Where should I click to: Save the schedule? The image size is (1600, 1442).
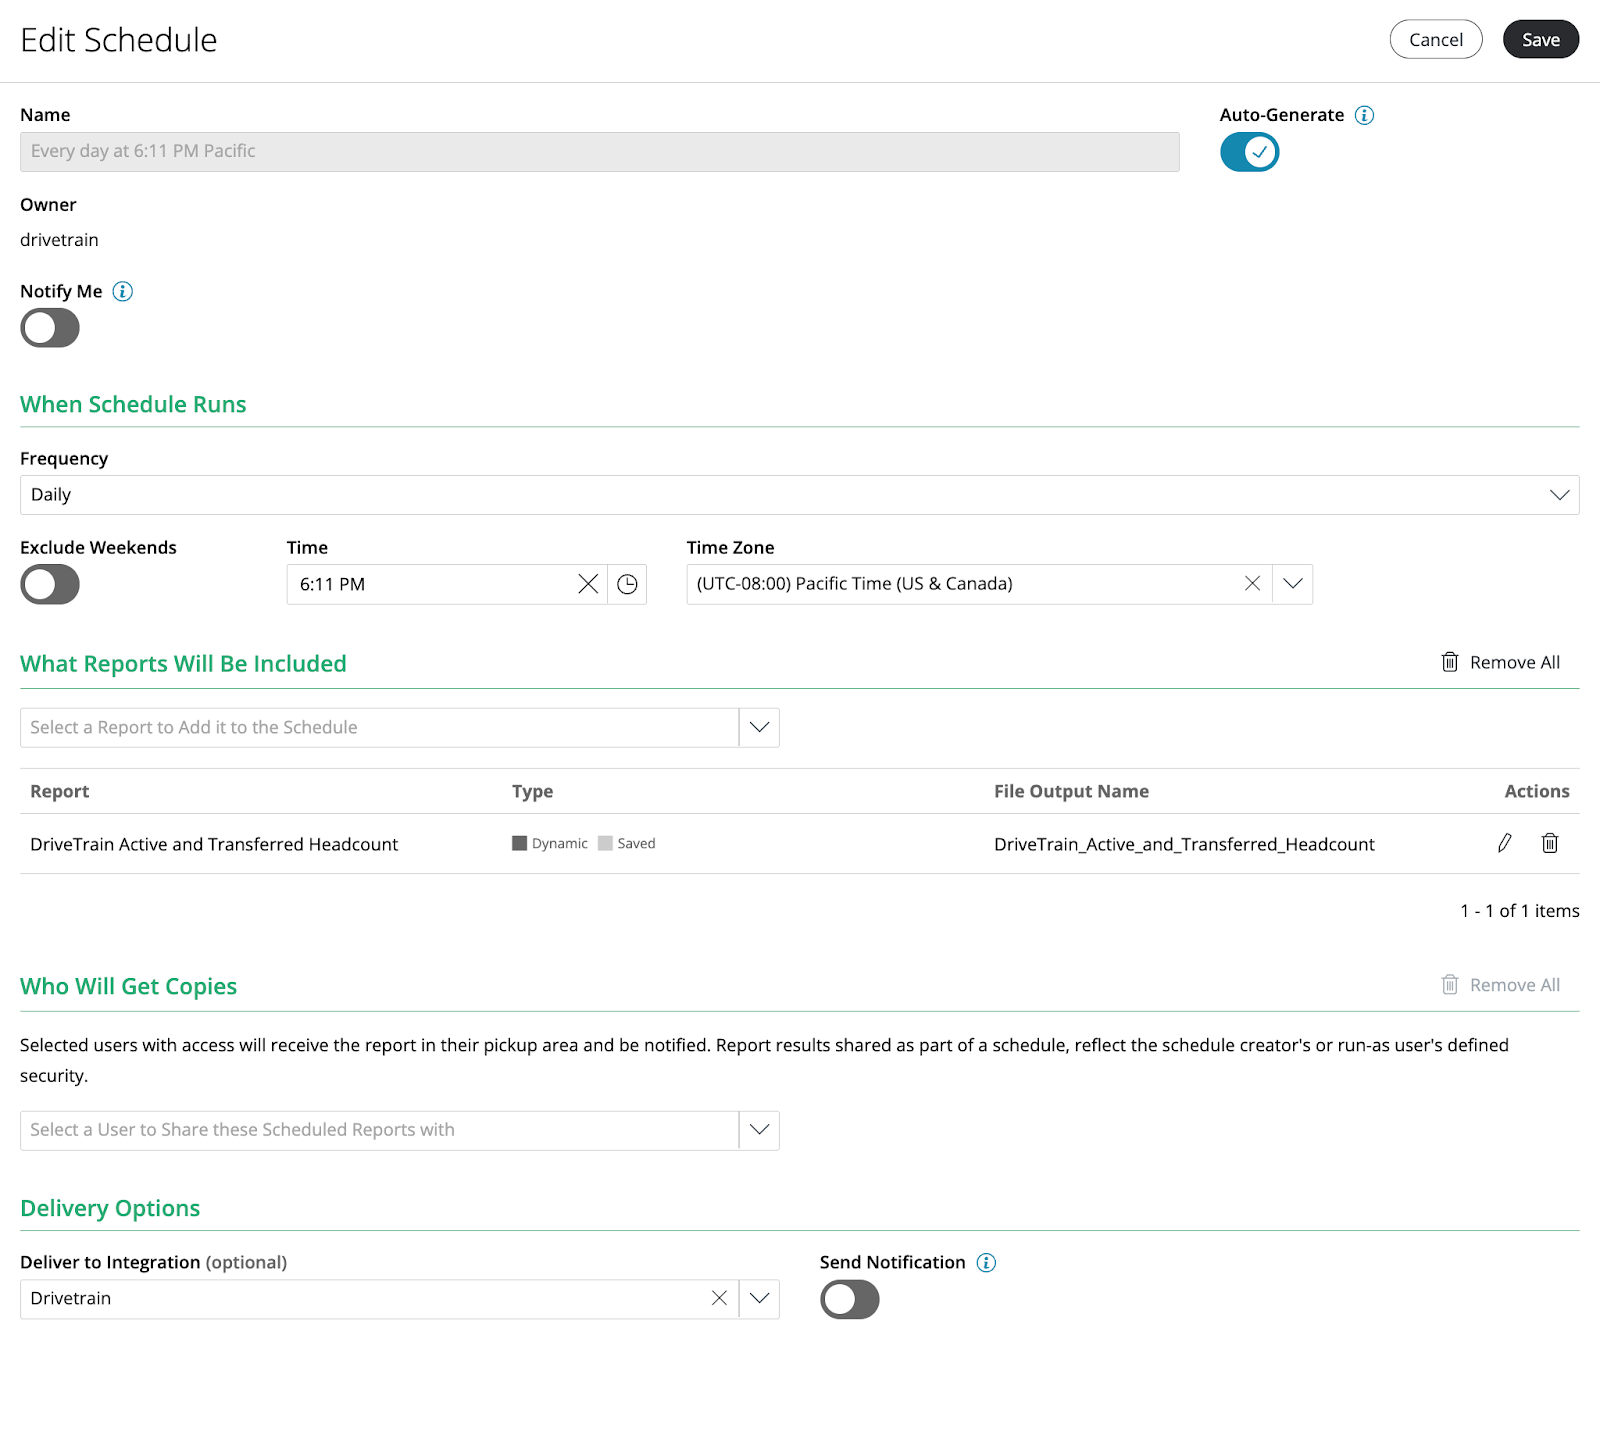point(1540,40)
